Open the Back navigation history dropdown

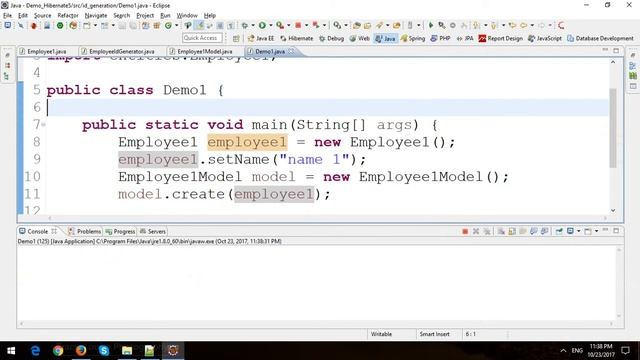(532, 25)
